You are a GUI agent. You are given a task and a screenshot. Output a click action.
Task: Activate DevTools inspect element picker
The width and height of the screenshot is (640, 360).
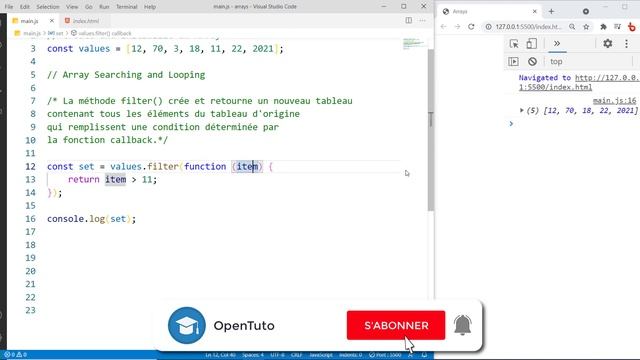(x=514, y=44)
